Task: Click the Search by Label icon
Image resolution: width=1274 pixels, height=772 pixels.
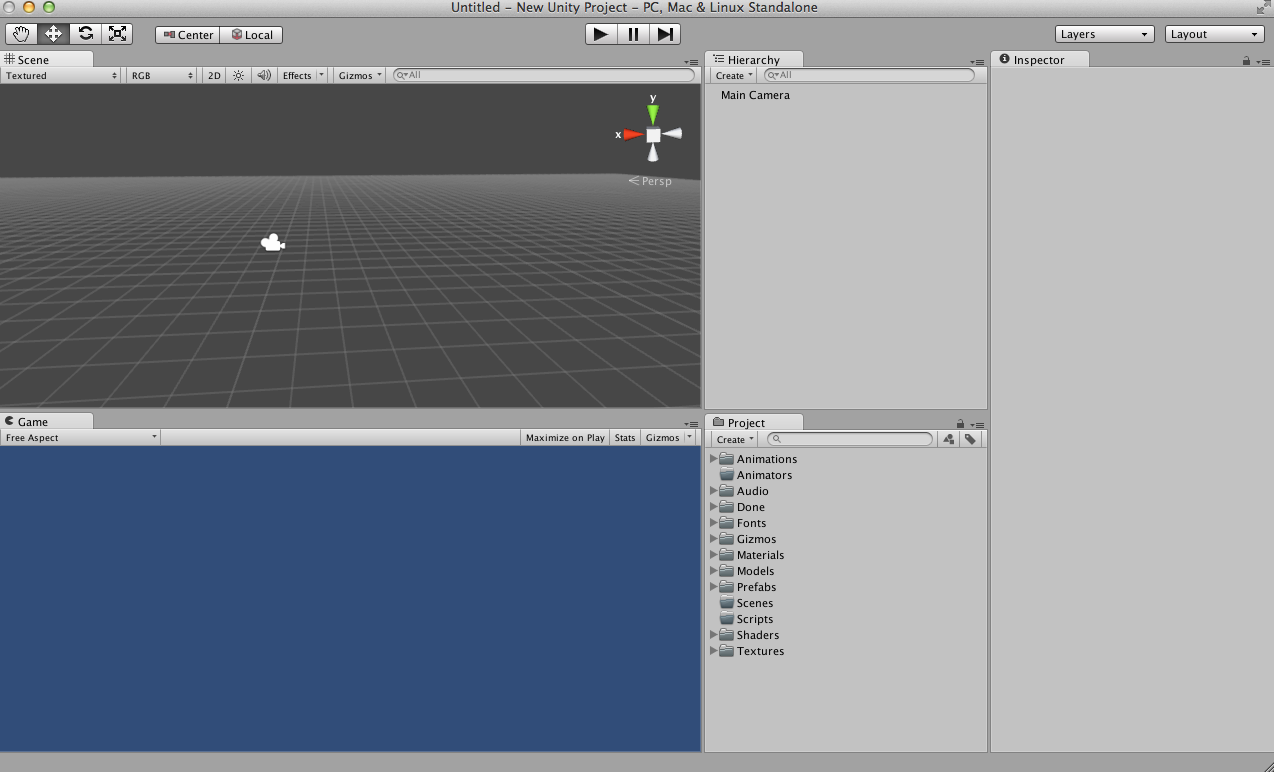Action: (970, 439)
